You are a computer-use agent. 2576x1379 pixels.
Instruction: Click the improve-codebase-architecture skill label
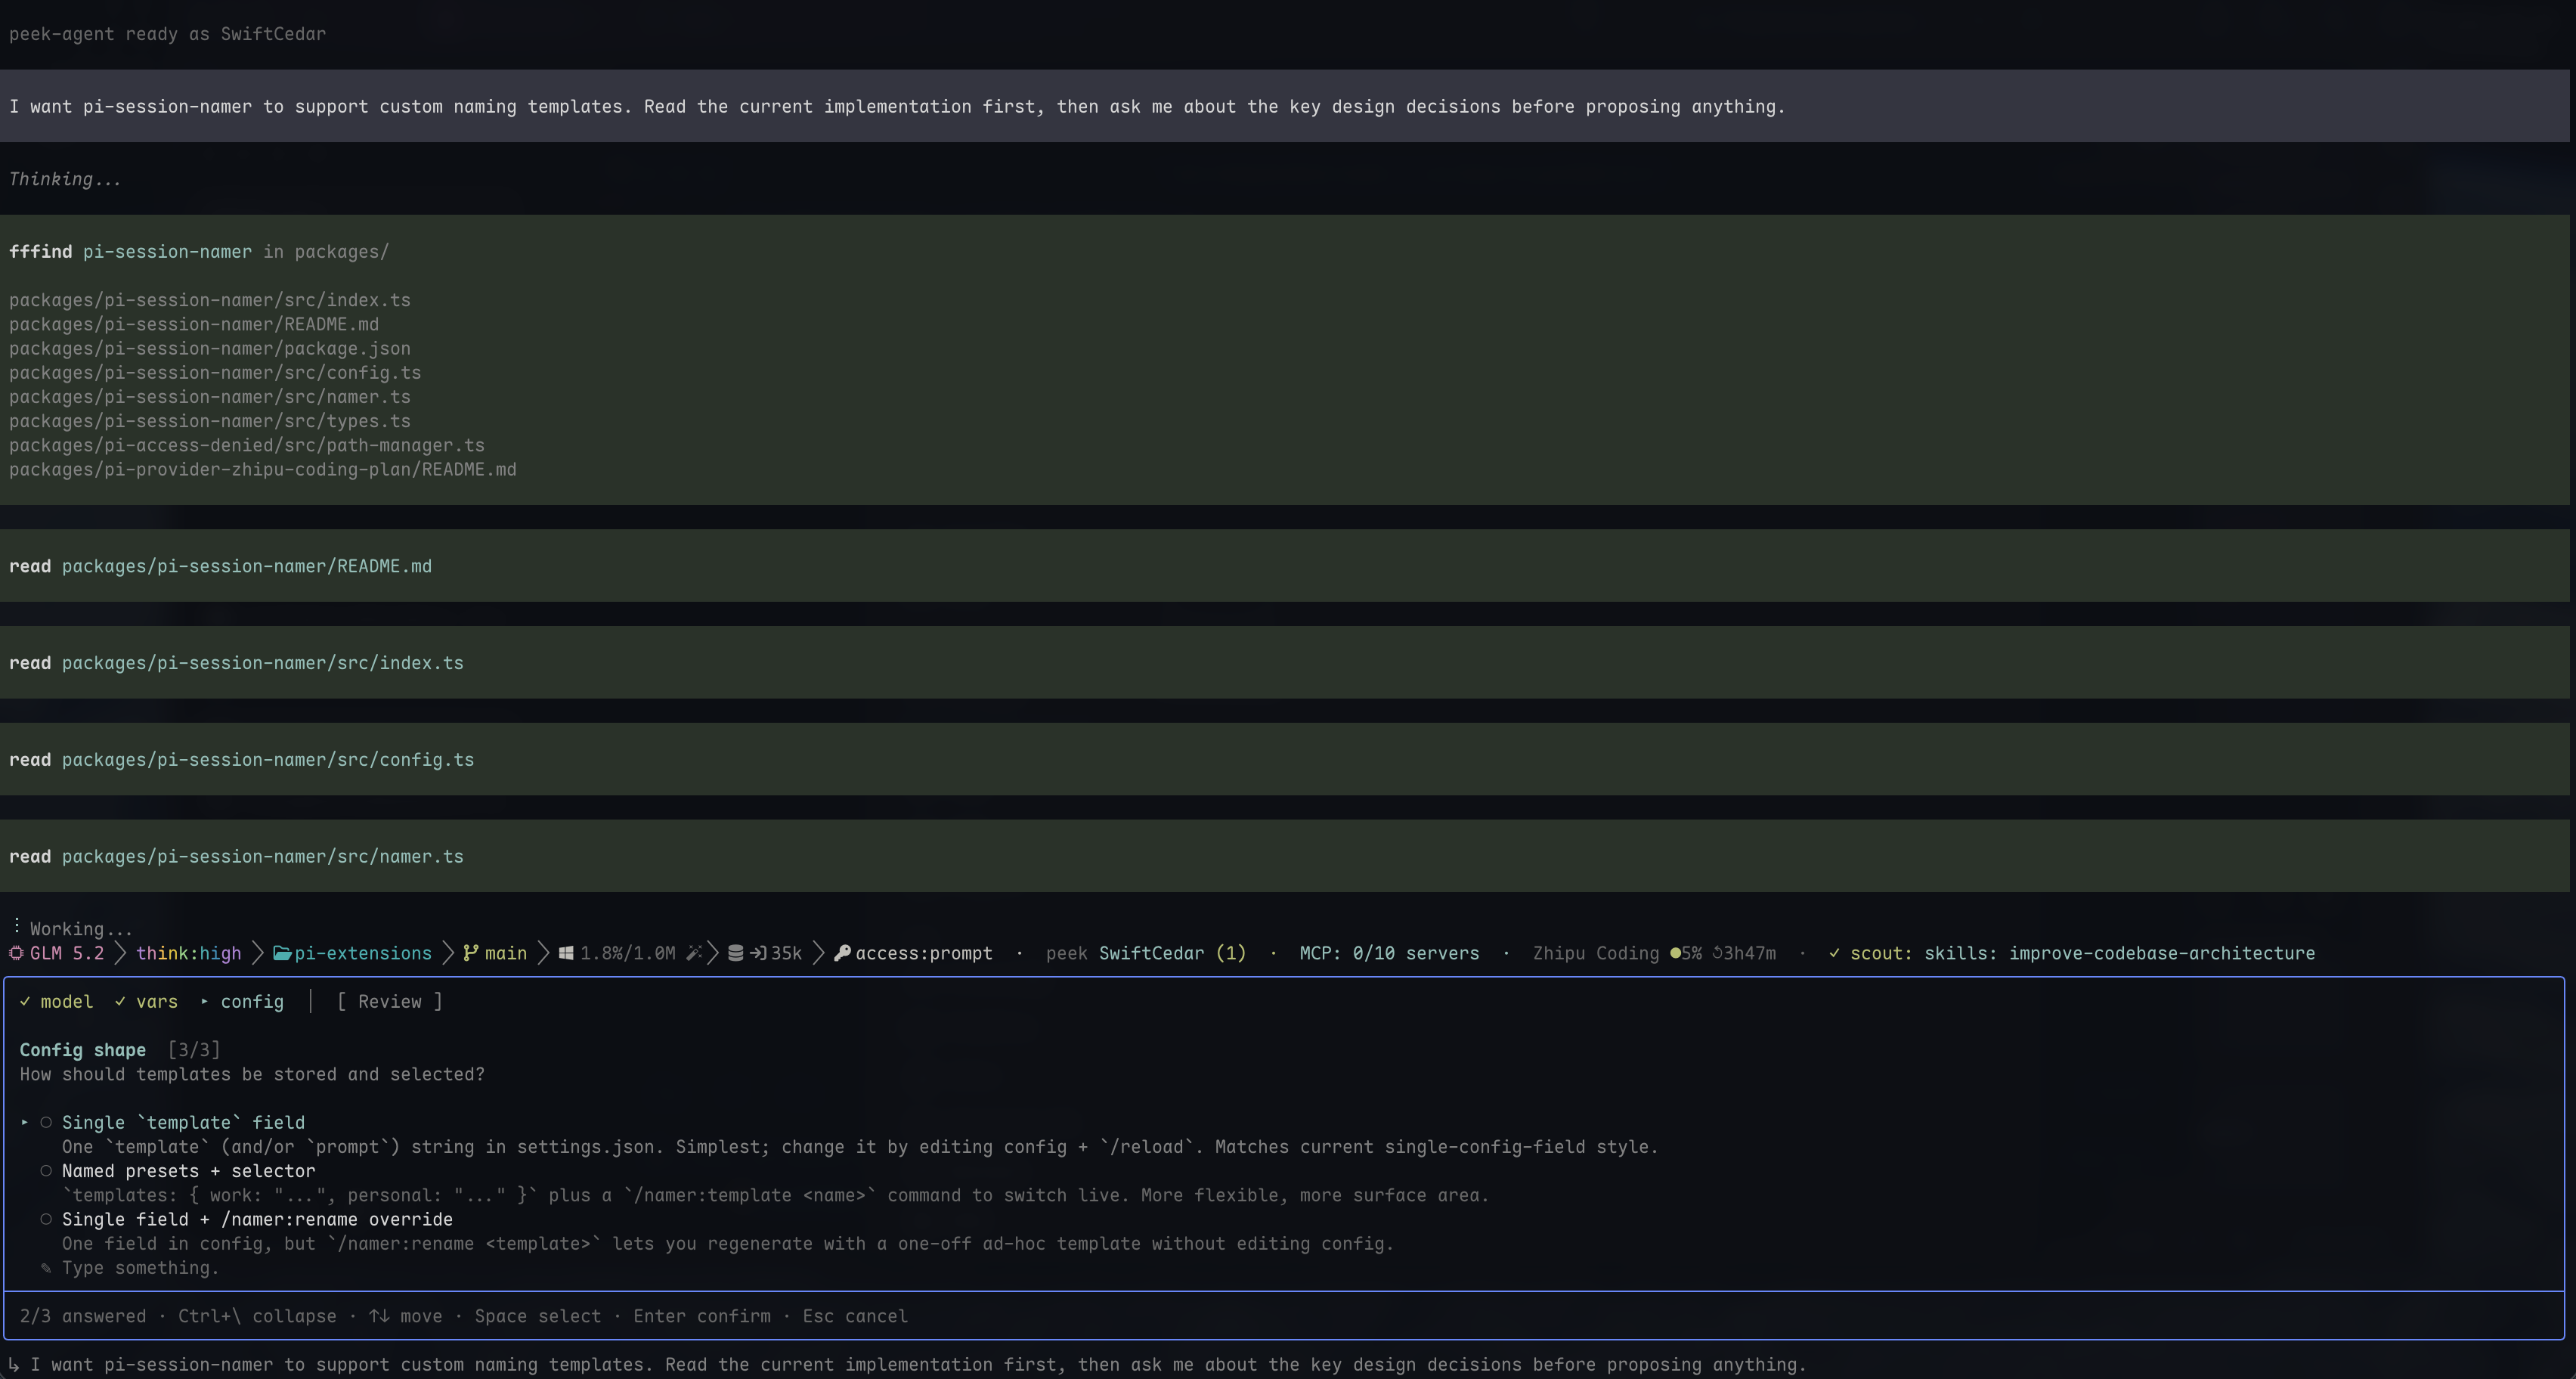(x=2162, y=953)
